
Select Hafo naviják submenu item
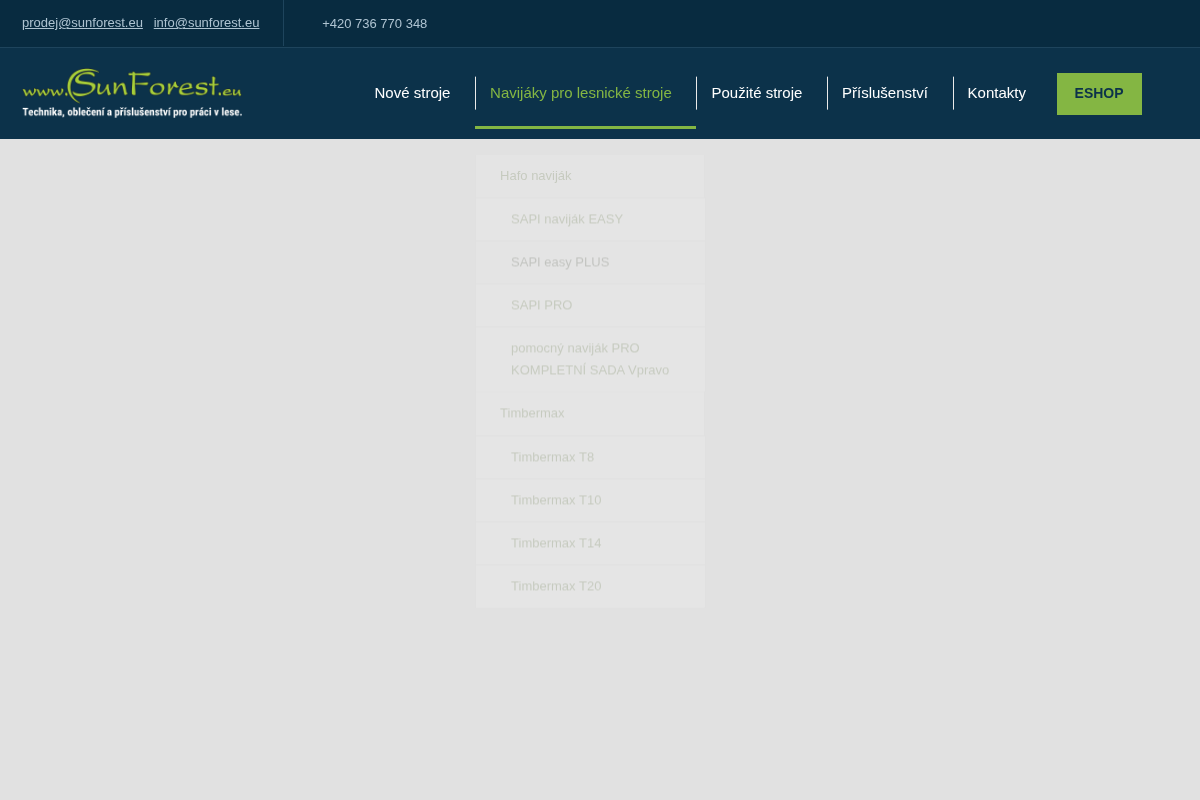pyautogui.click(x=590, y=176)
